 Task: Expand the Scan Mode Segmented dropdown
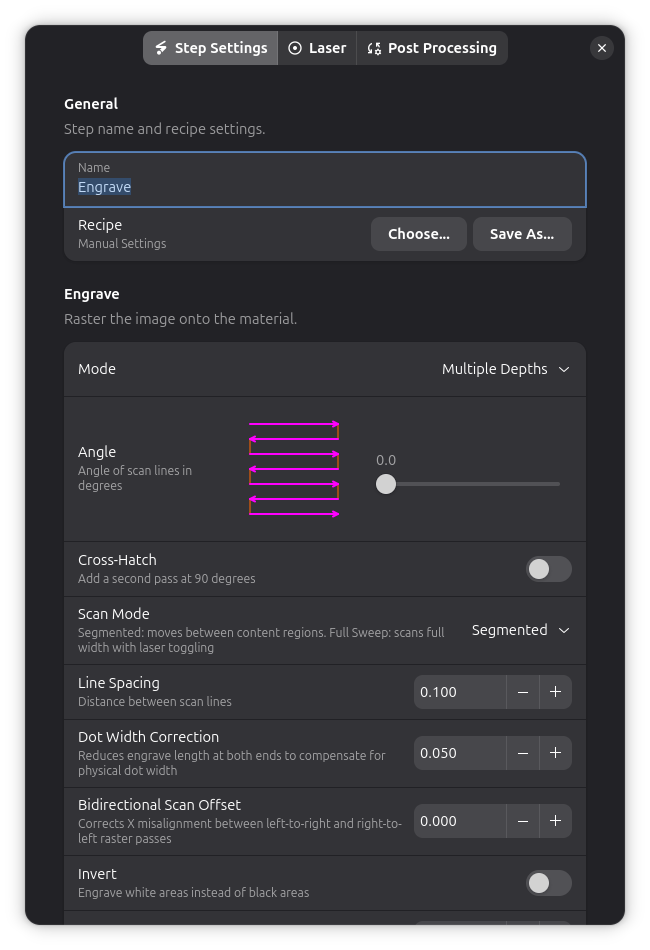point(521,630)
